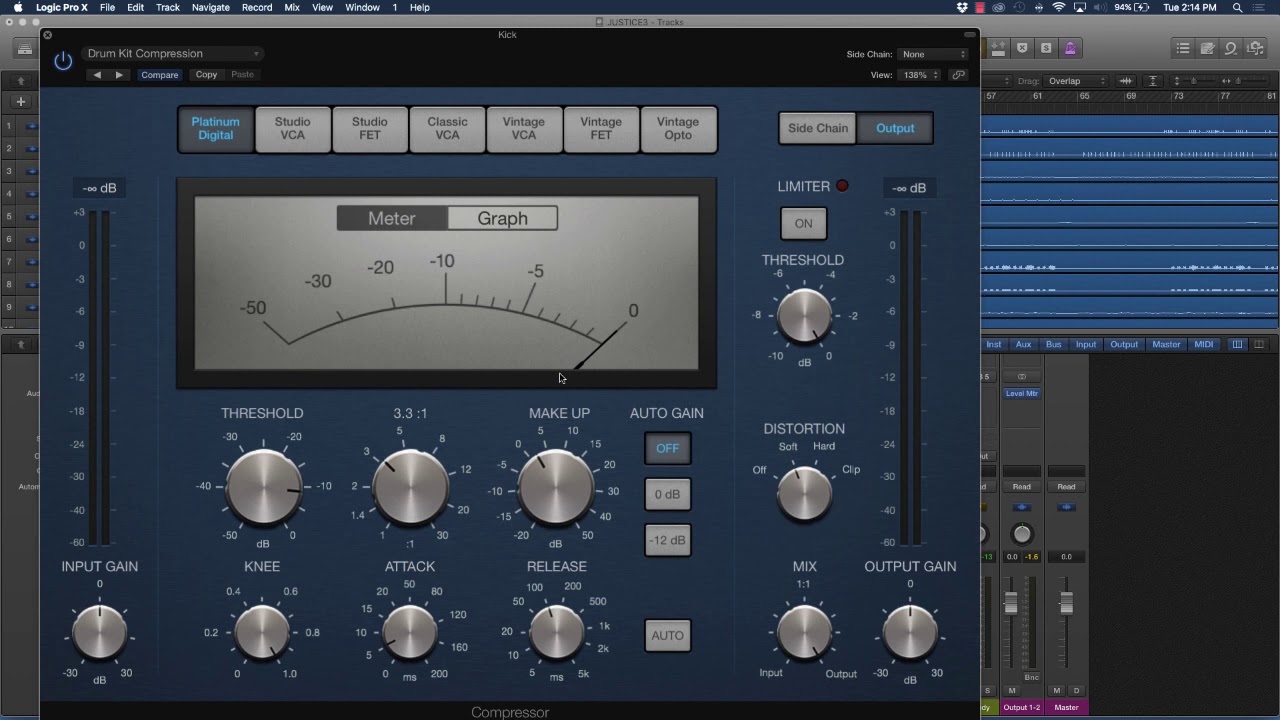Click the solo S icon in toolbar
This screenshot has height=720, width=1280.
tap(1046, 48)
